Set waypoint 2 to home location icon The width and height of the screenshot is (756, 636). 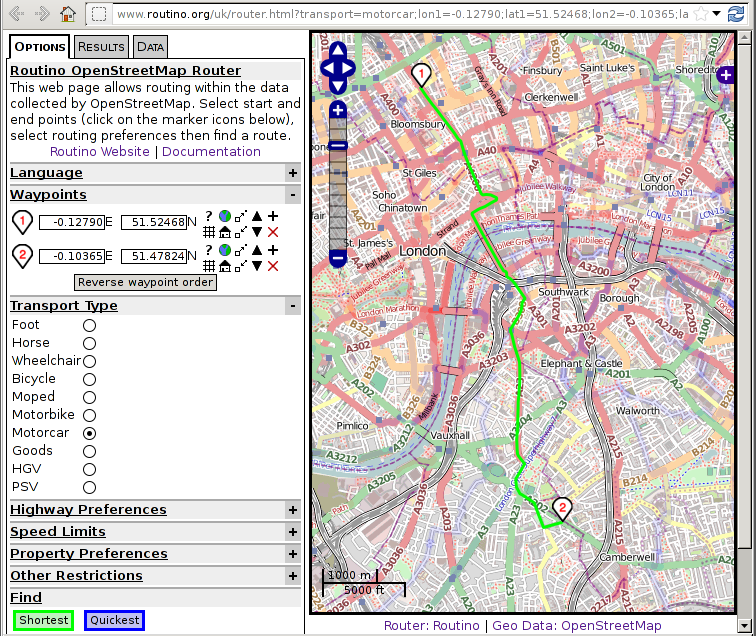click(x=225, y=266)
